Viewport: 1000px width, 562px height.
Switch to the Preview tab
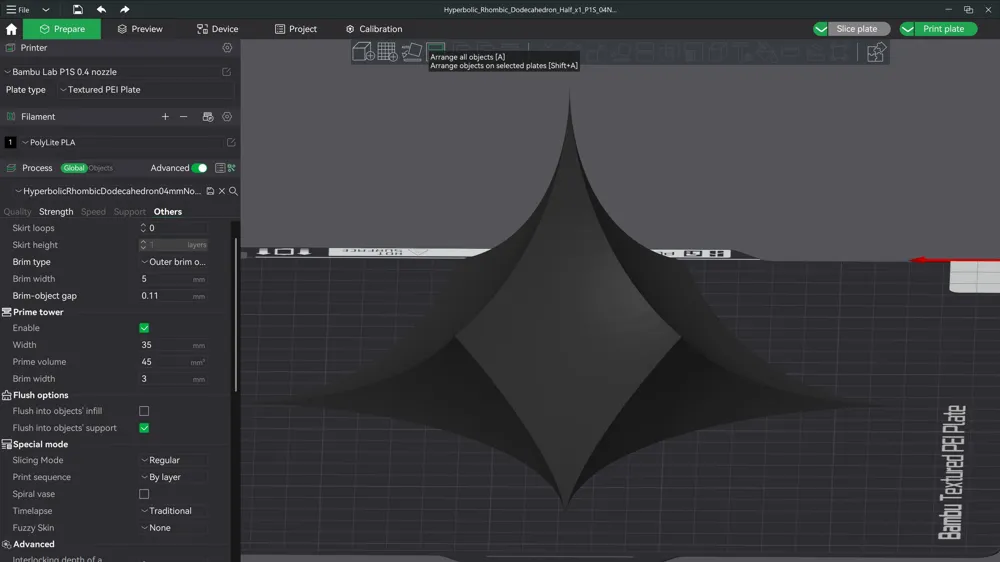(140, 29)
